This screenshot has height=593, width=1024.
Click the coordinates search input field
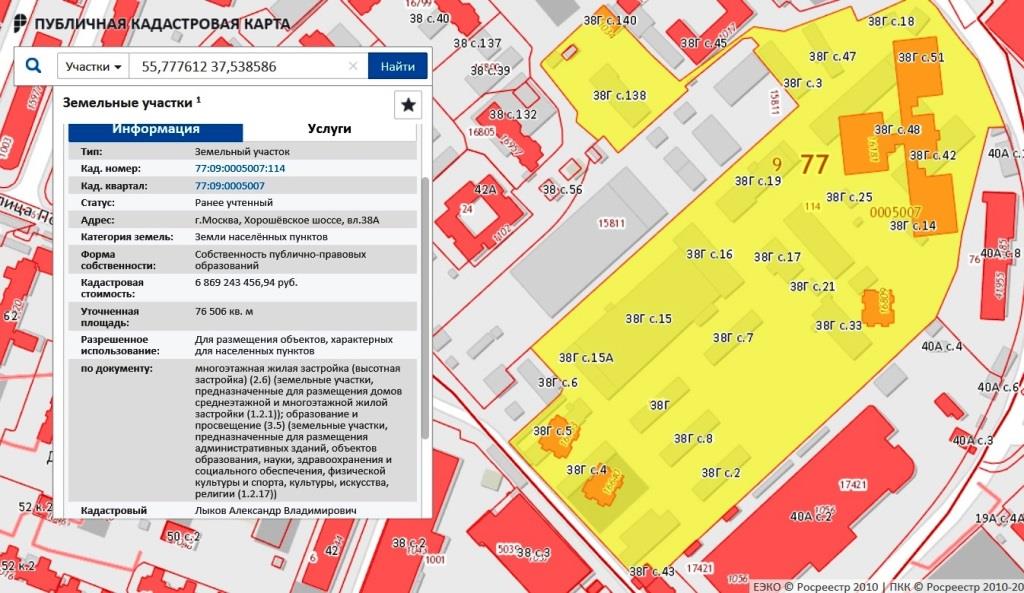coord(240,67)
